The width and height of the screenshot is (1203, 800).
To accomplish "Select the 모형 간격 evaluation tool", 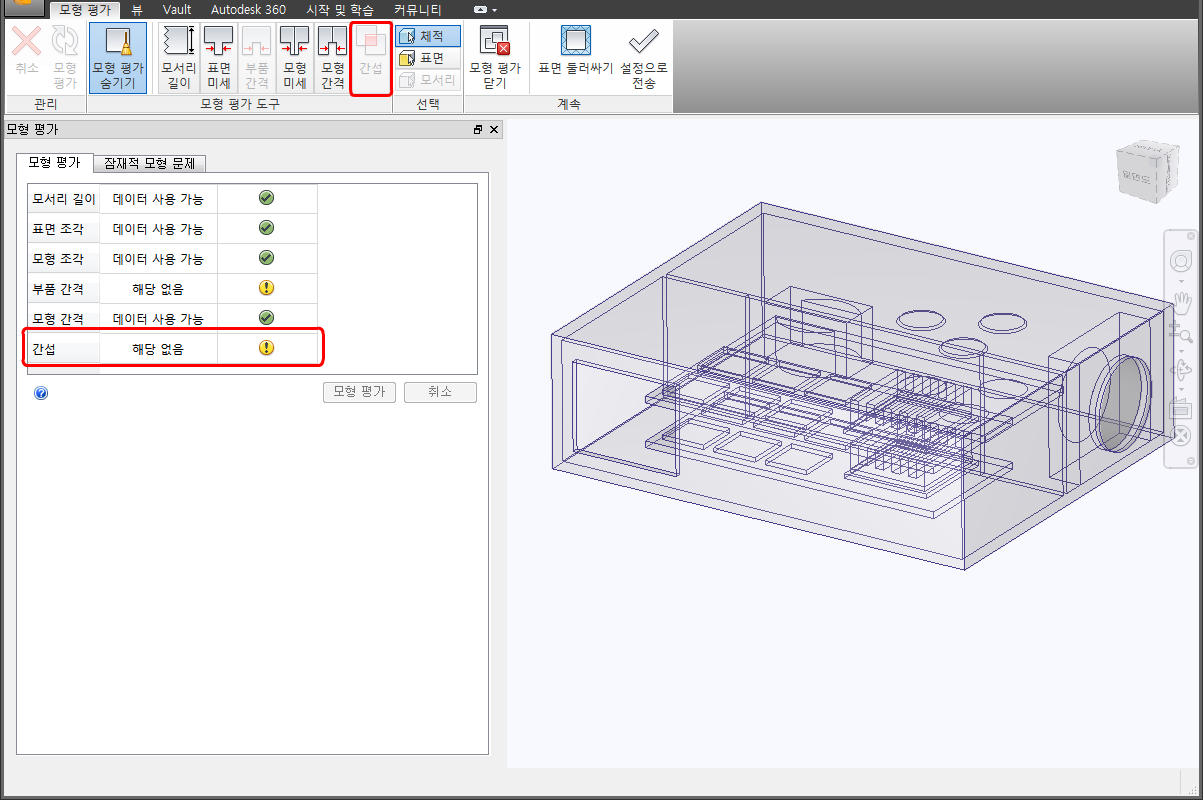I will (x=332, y=58).
